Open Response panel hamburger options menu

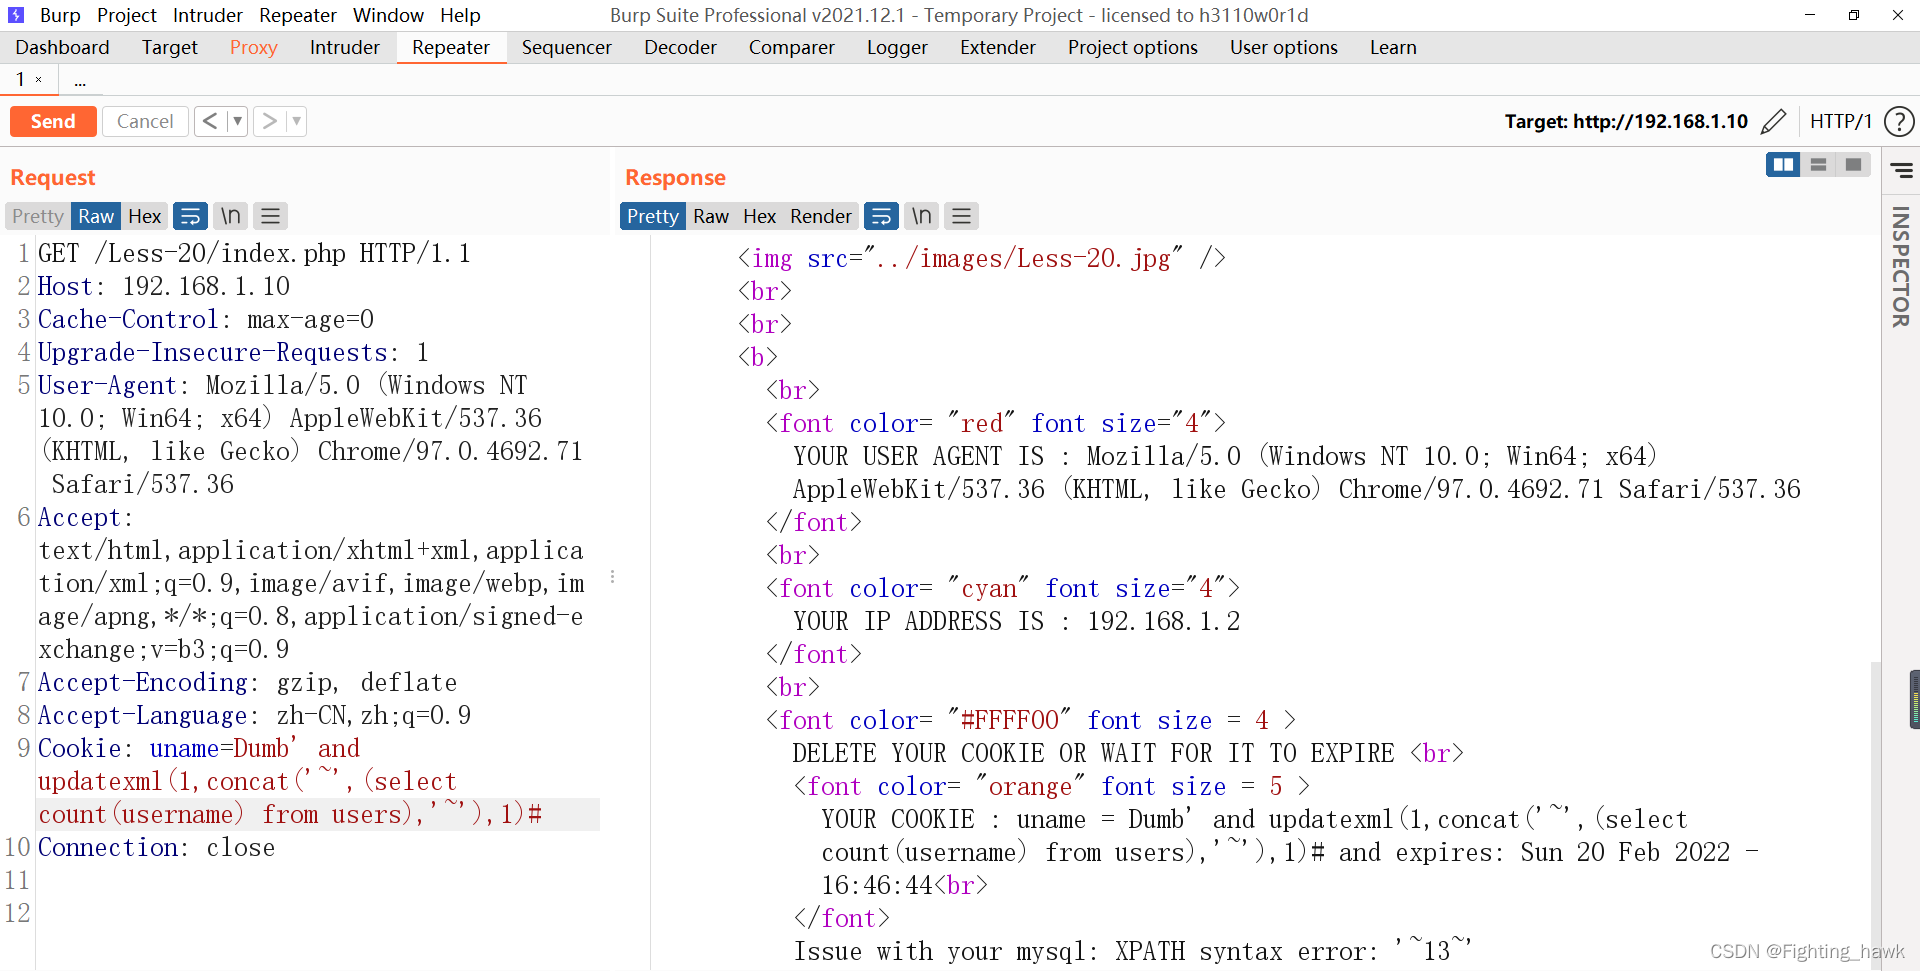961,216
